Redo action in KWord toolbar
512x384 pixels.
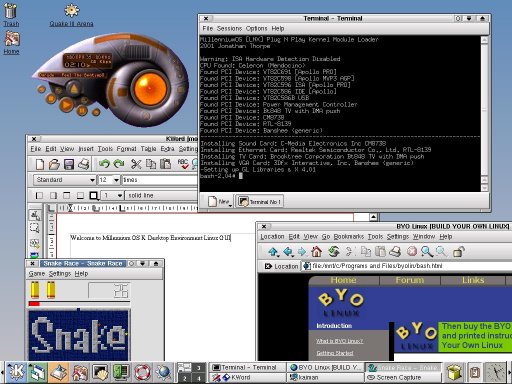tap(119, 164)
